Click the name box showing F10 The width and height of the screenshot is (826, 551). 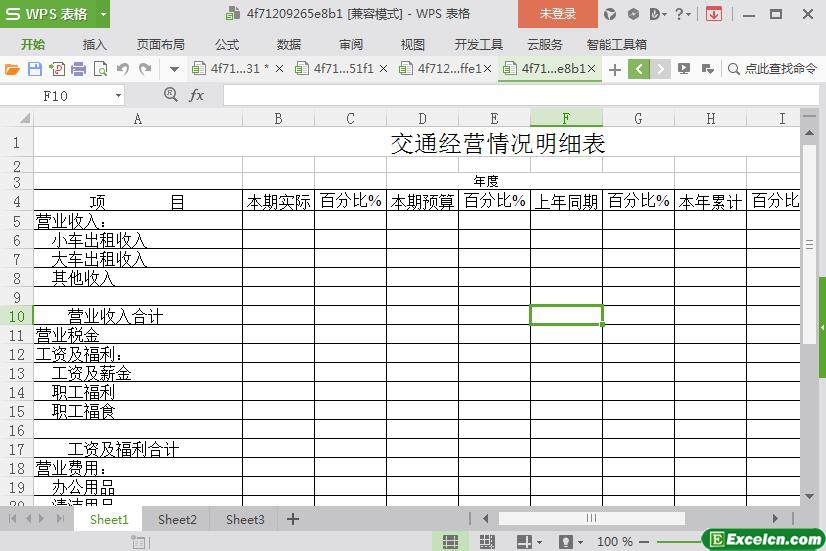pos(56,96)
